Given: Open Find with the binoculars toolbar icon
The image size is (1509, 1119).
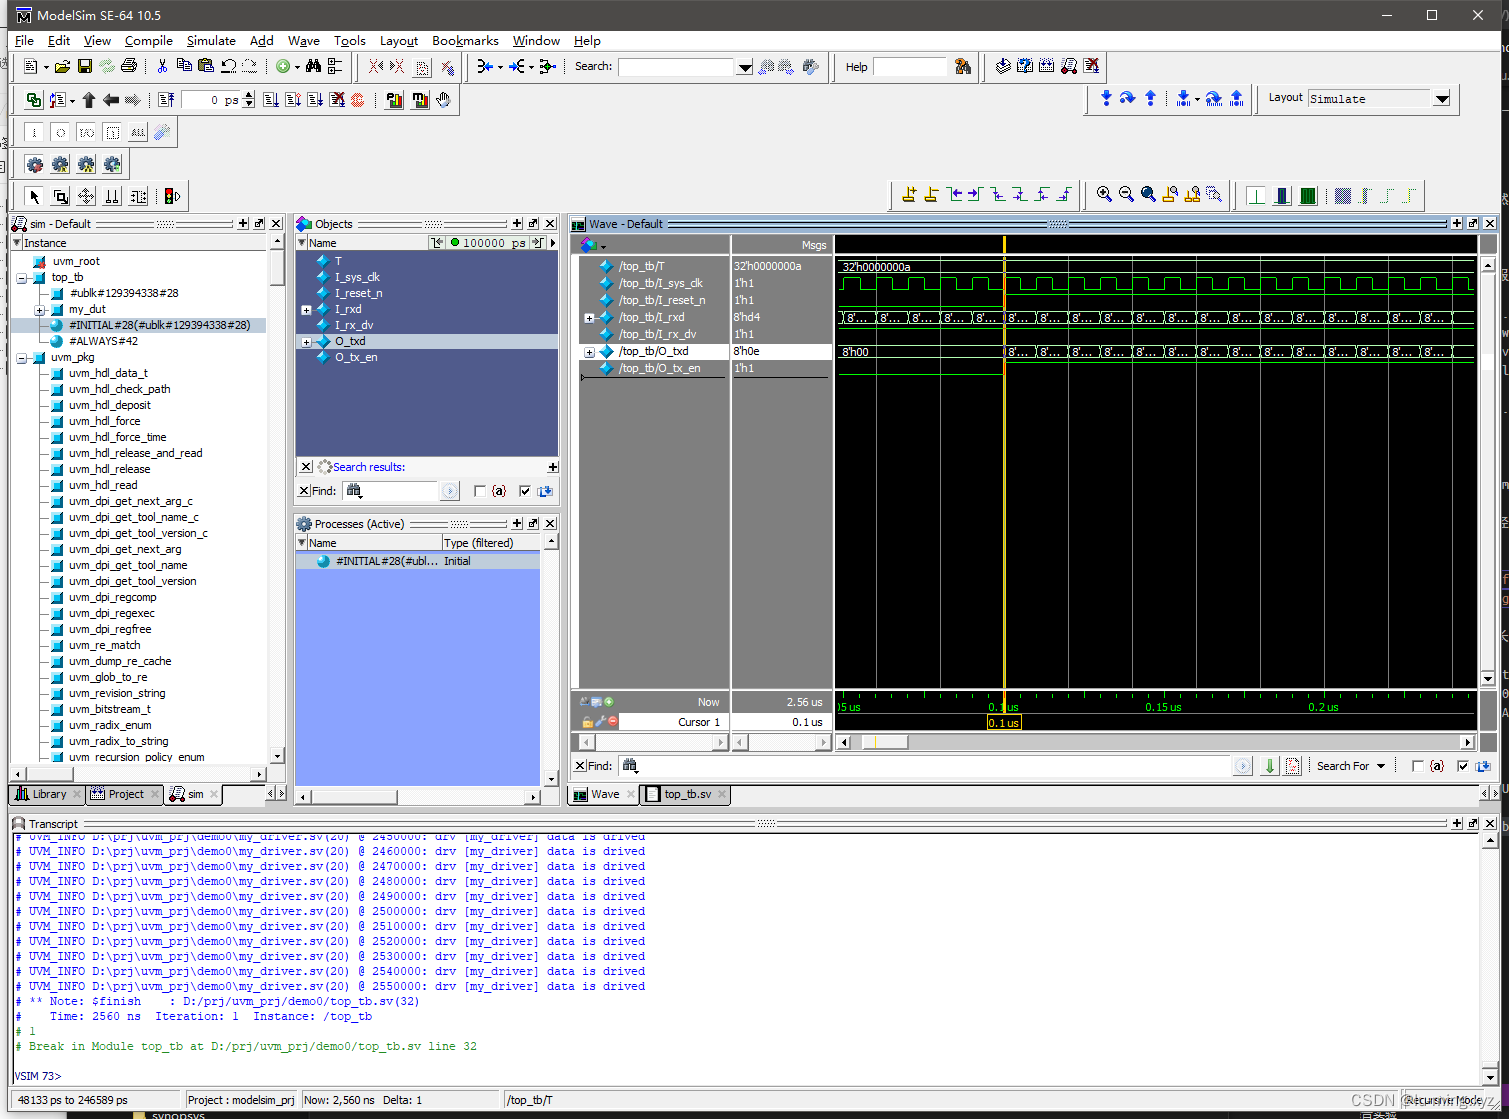Looking at the screenshot, I should pyautogui.click(x=313, y=67).
